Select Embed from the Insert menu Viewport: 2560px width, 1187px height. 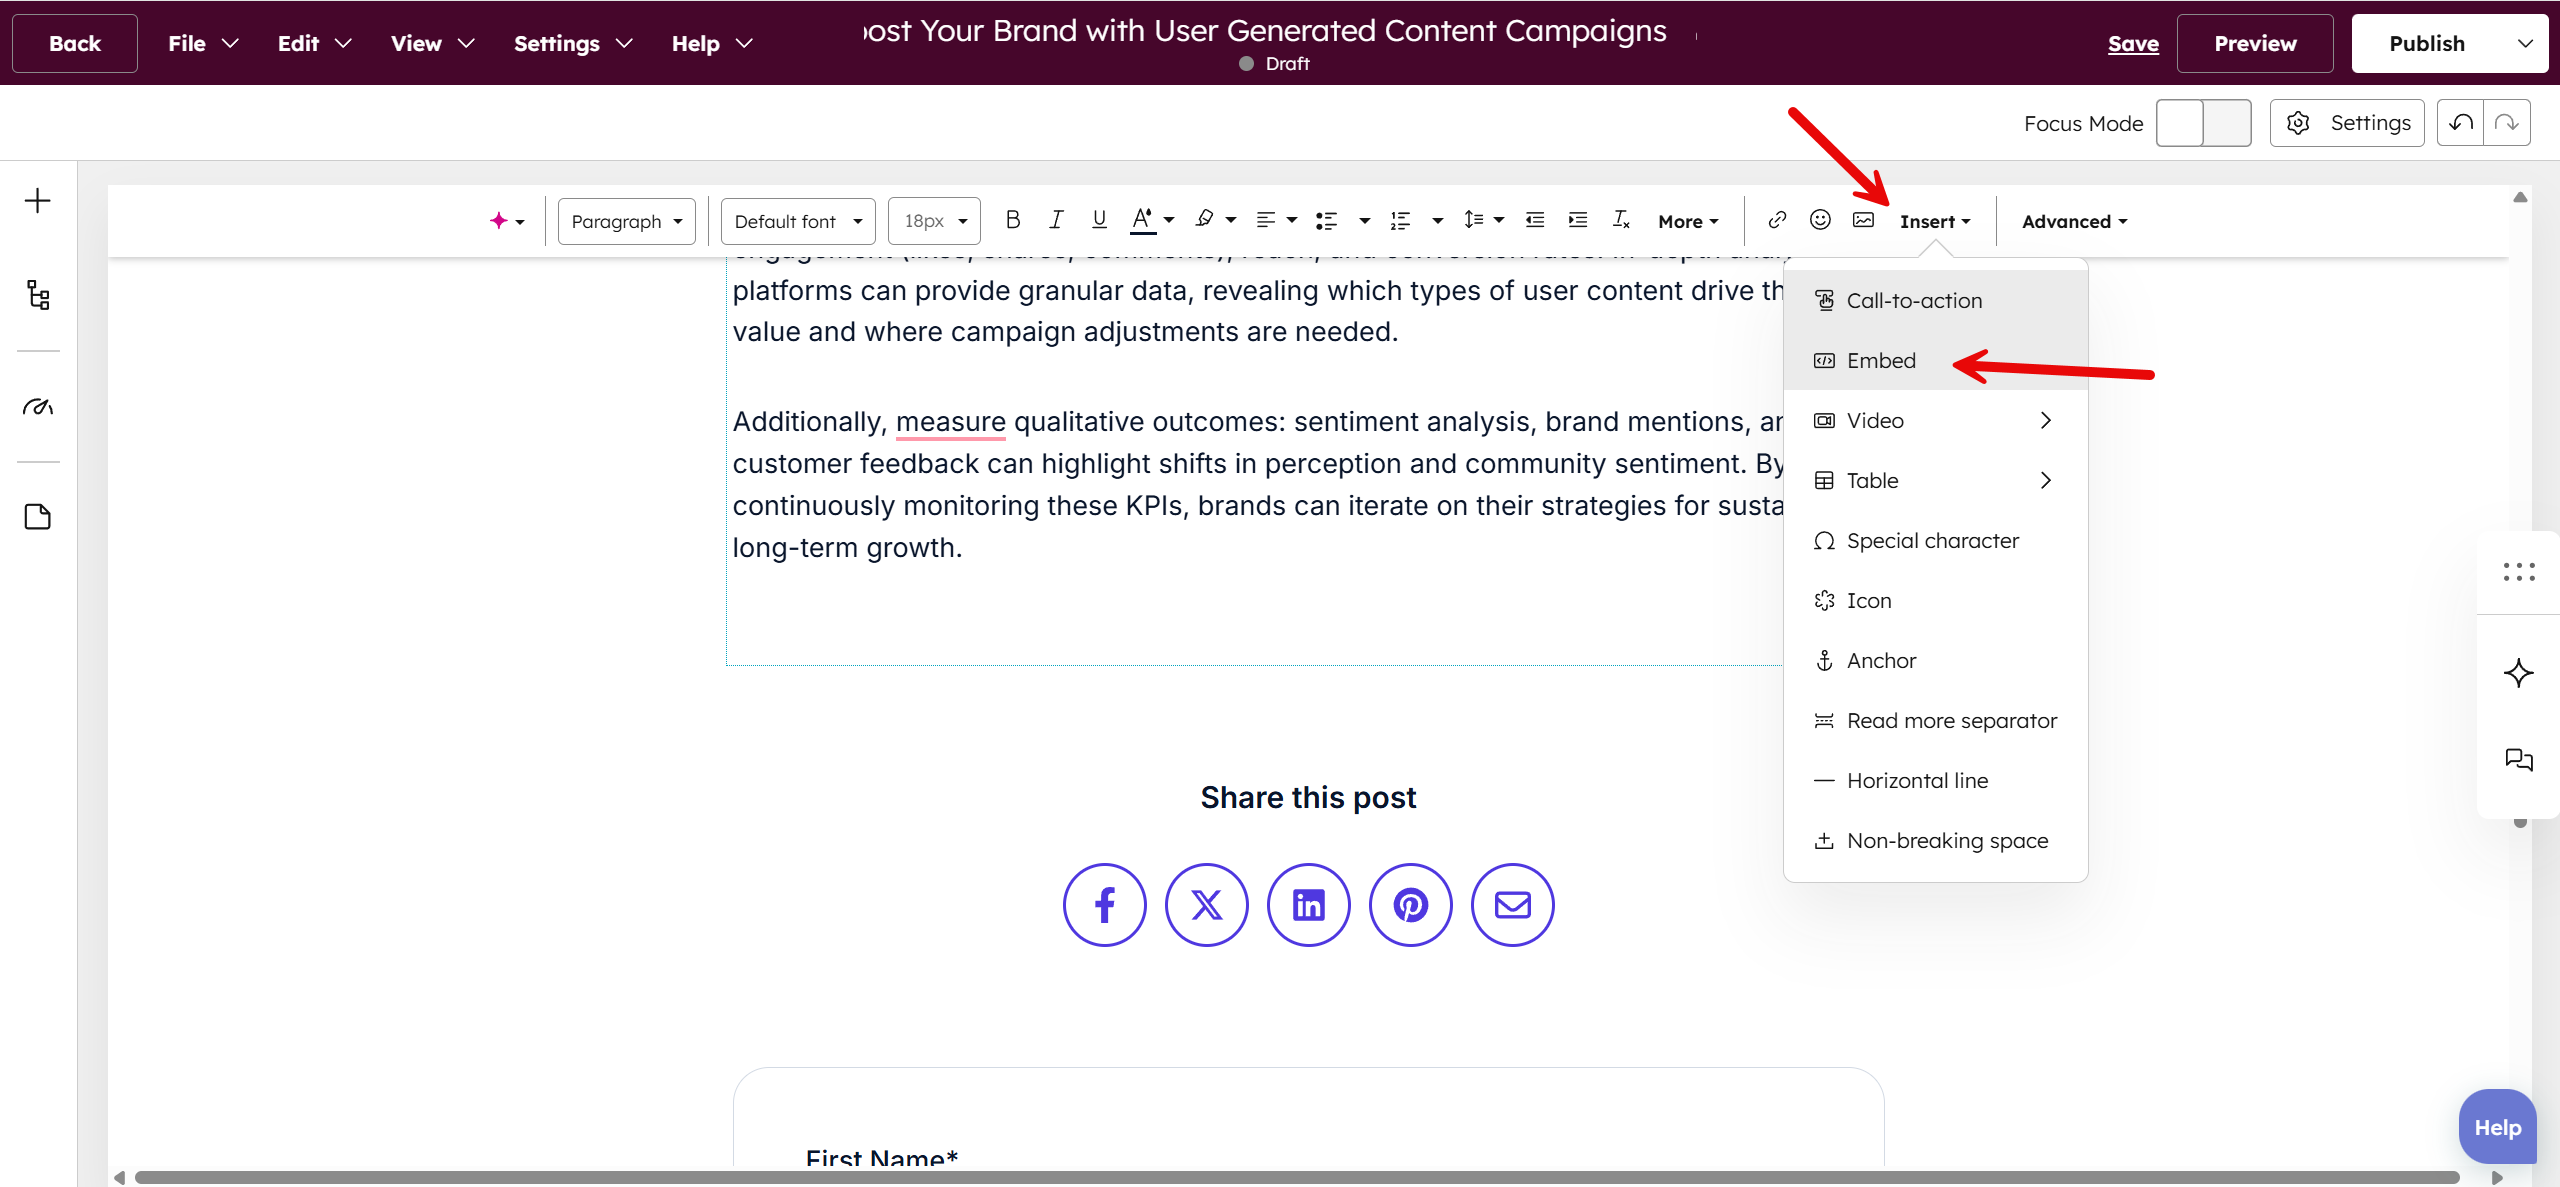point(1880,360)
